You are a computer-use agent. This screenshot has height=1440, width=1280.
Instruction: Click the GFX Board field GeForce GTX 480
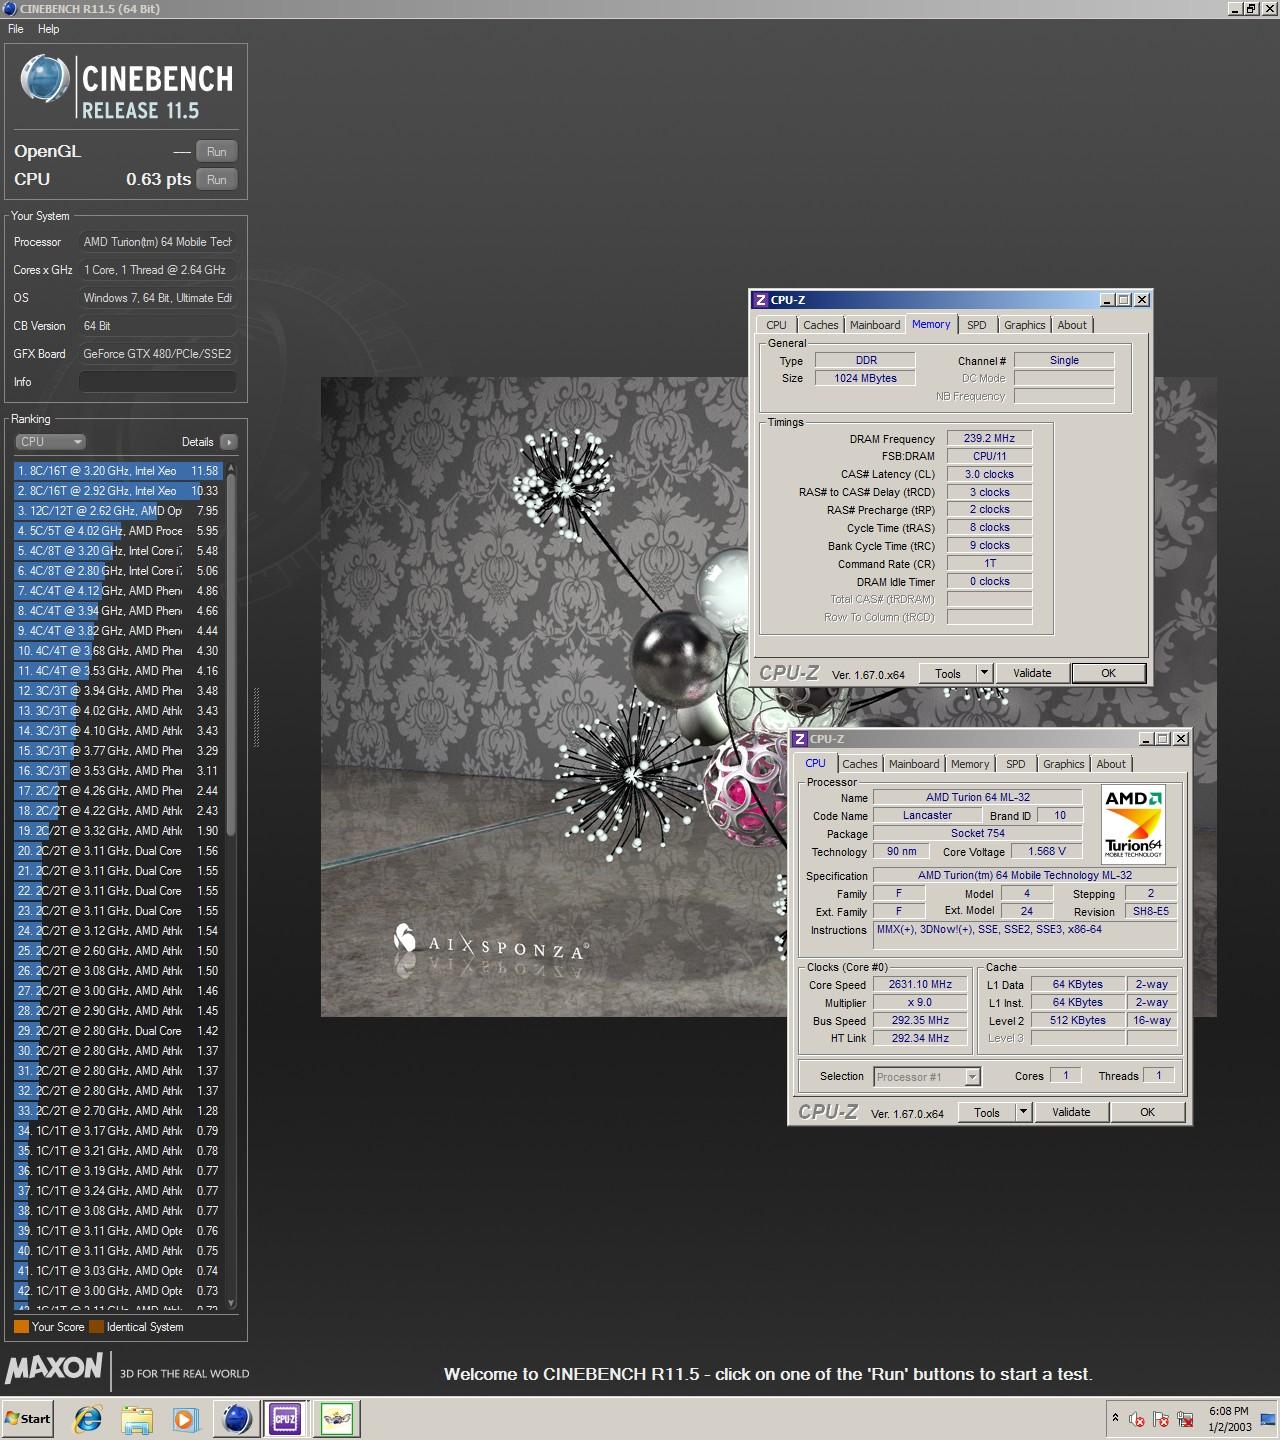pos(158,354)
